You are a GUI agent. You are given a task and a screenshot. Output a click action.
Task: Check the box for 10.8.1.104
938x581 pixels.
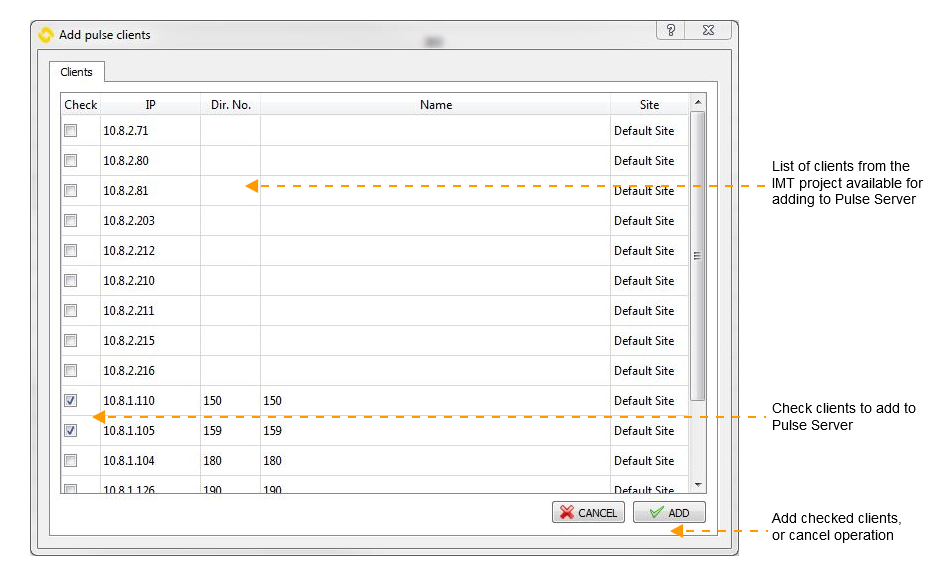[71, 460]
